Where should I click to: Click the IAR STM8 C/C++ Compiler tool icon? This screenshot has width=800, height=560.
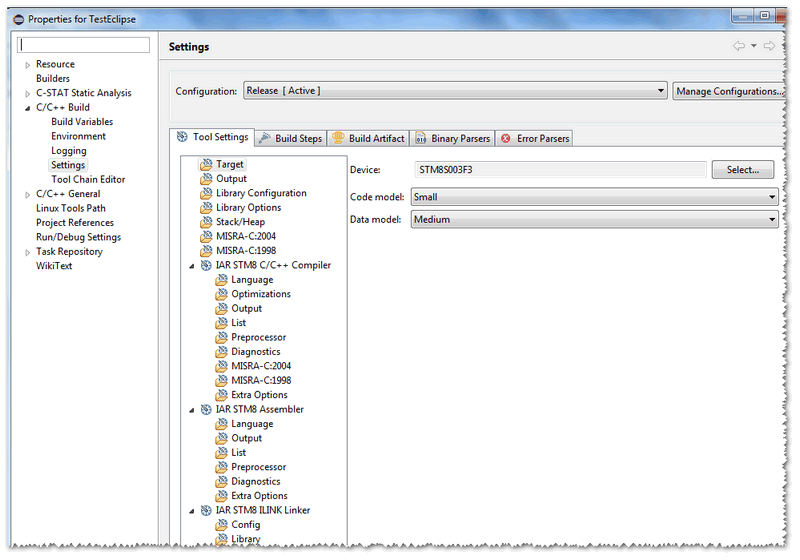206,265
